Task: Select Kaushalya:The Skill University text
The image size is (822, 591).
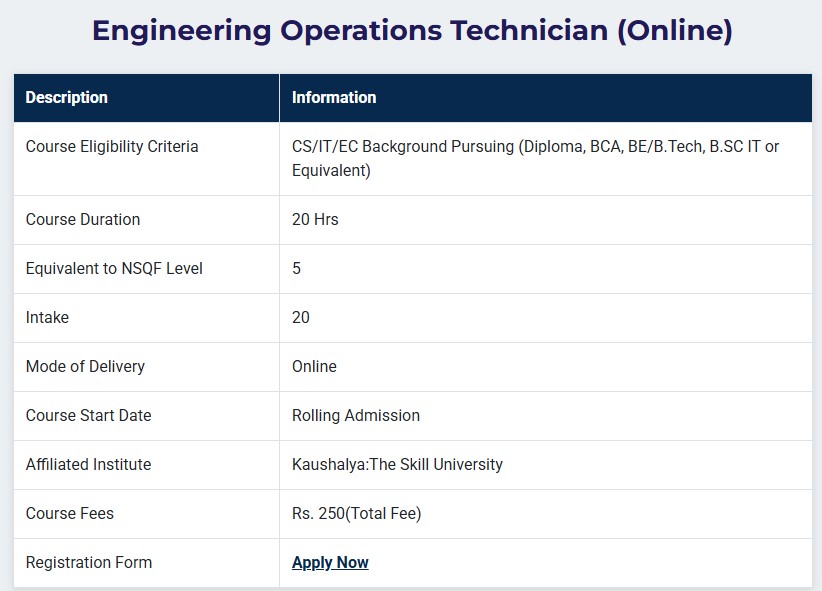Action: tap(397, 464)
